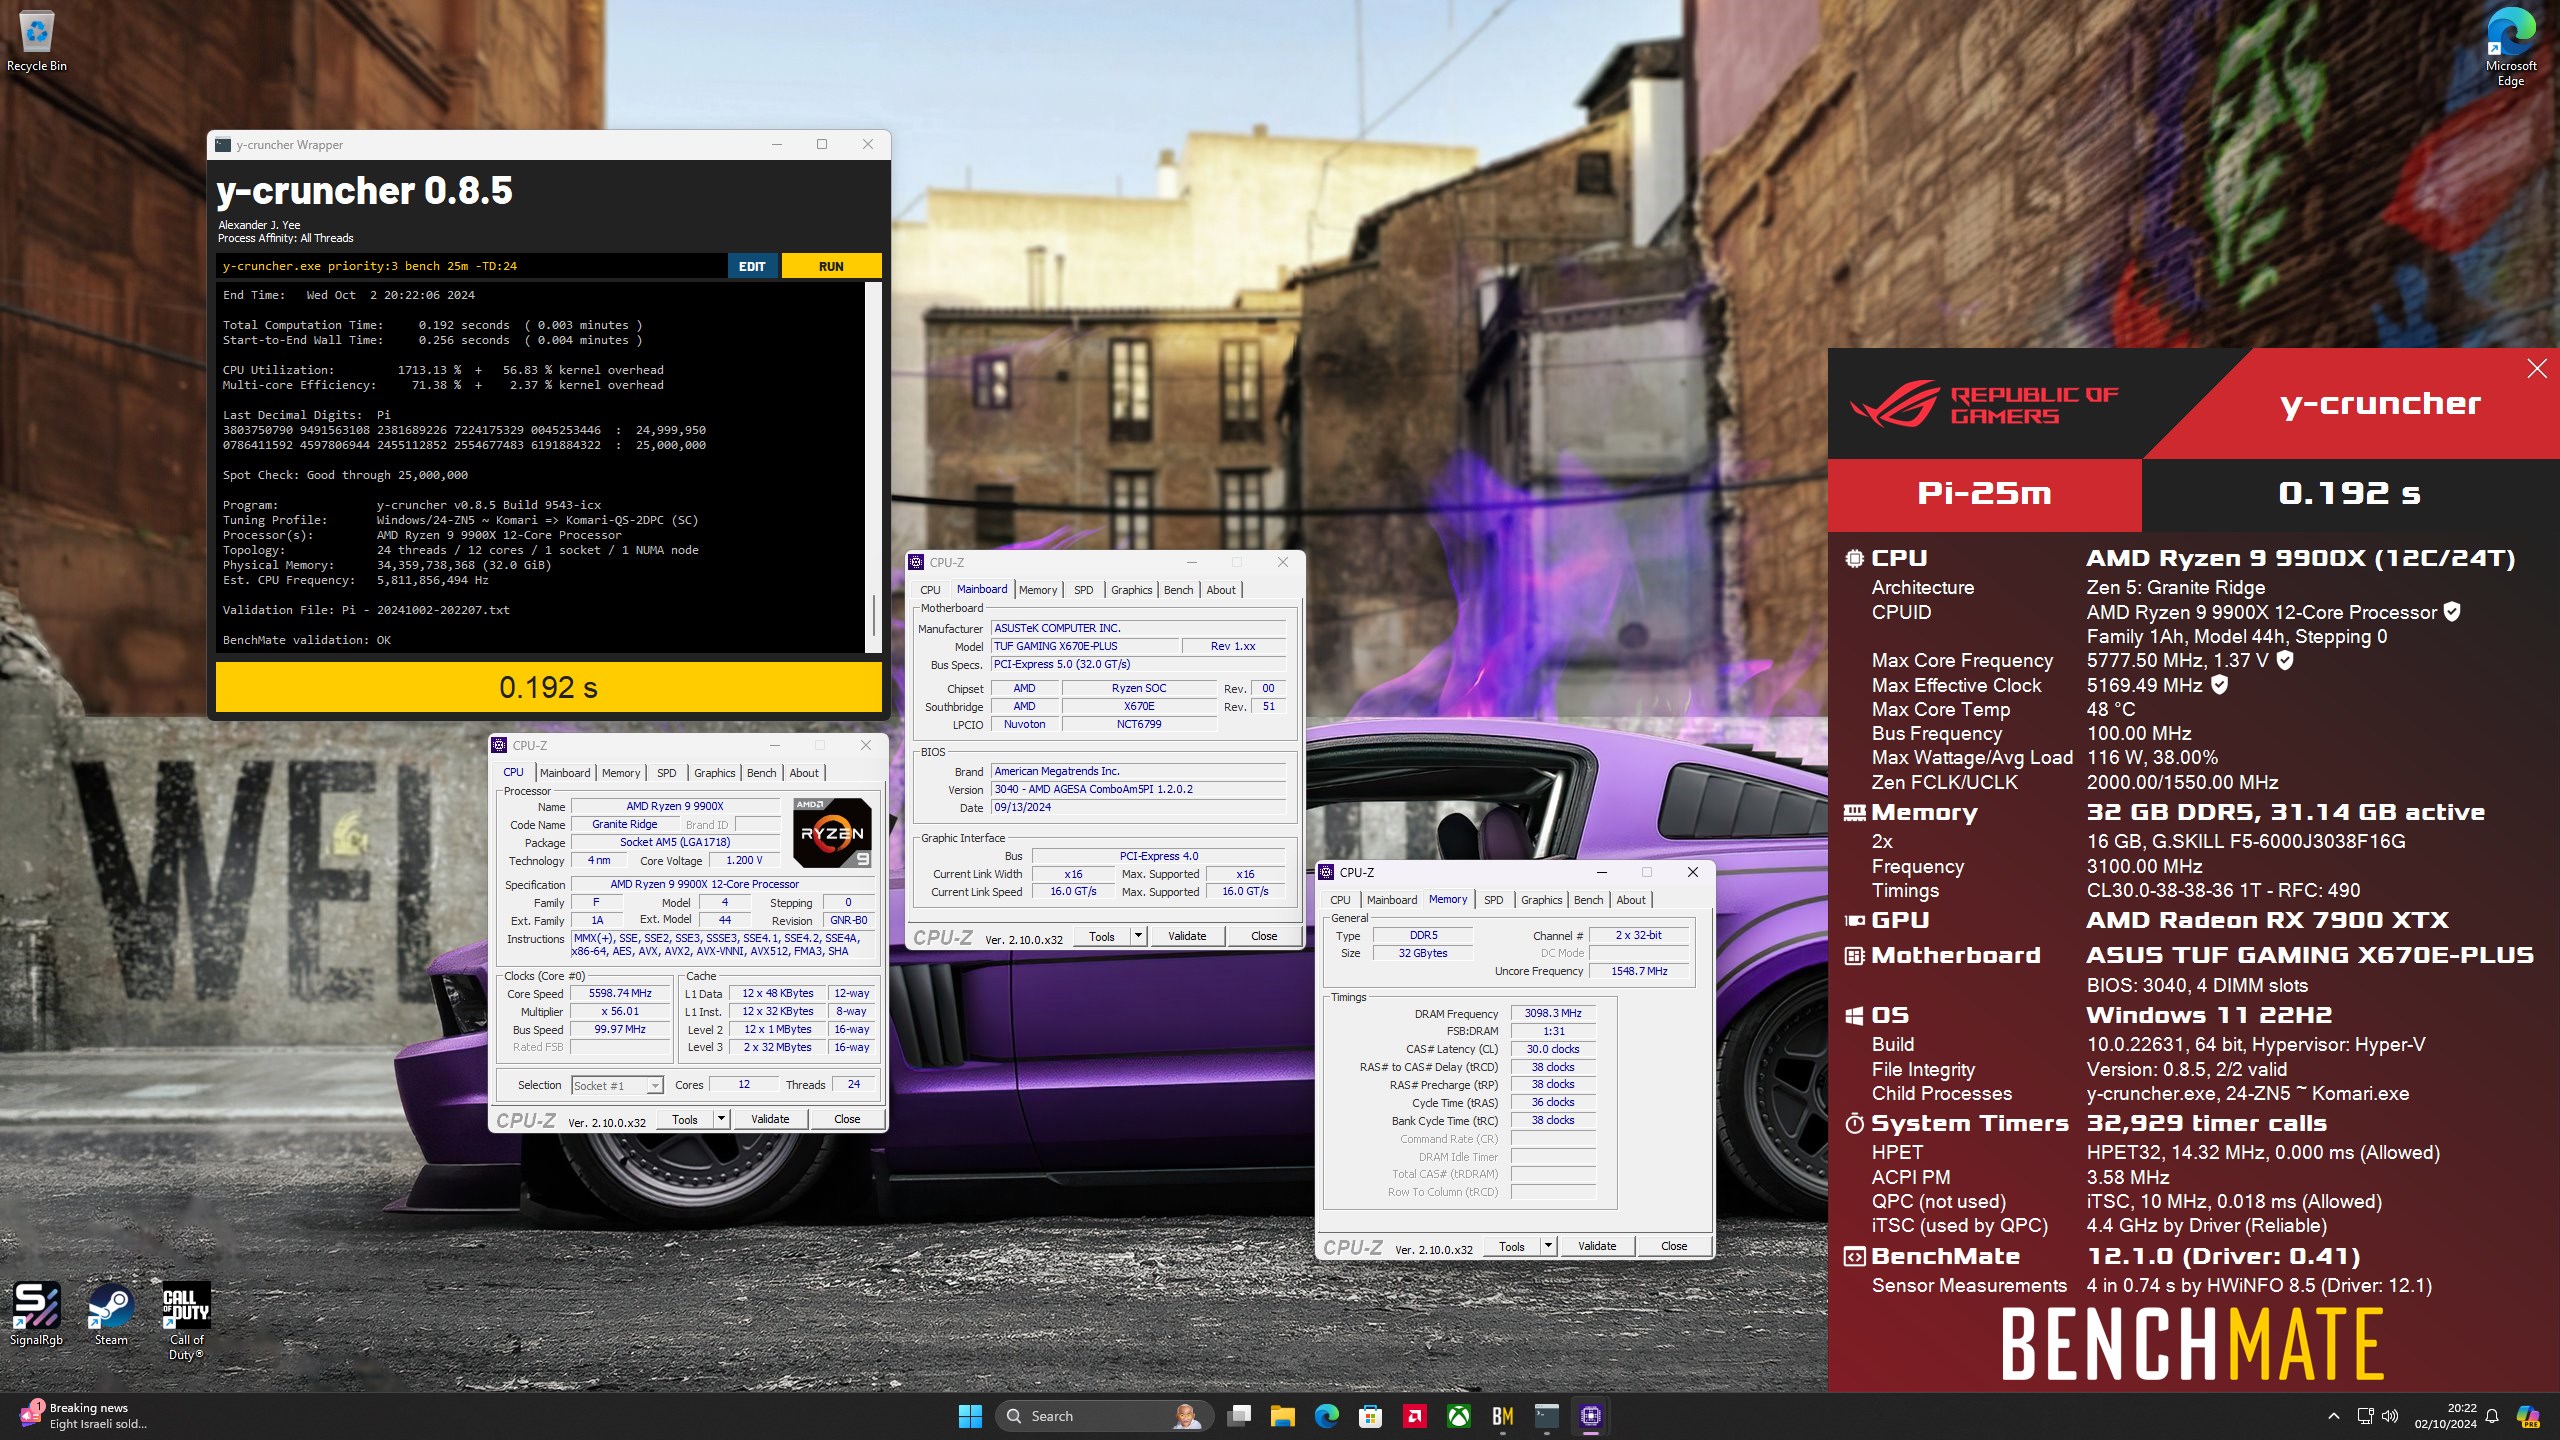
Task: Select the CPU tab in CPU-Z Memory window
Action: pyautogui.click(x=1340, y=900)
